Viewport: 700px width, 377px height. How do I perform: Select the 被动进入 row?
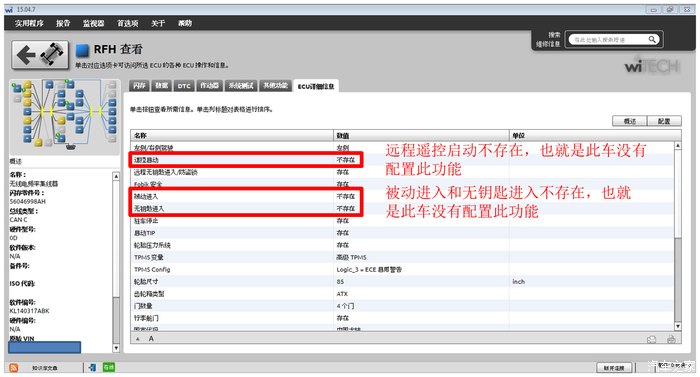[x=402, y=196]
